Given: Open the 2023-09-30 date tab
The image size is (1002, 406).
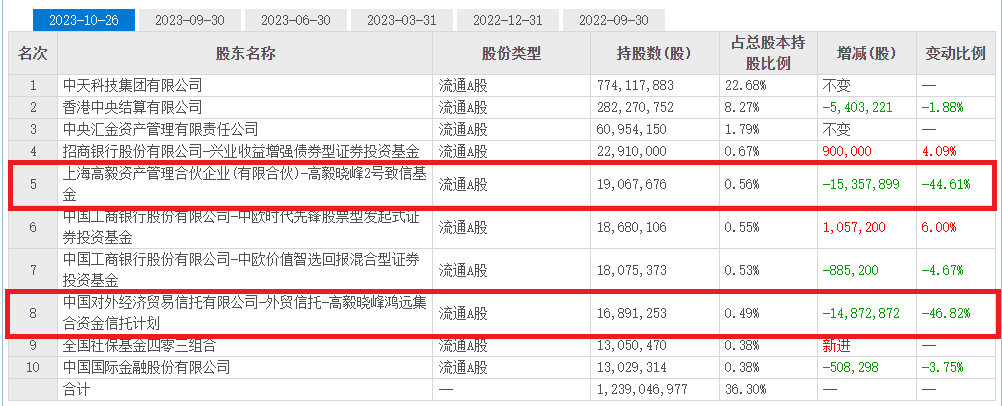Looking at the screenshot, I should pos(190,20).
